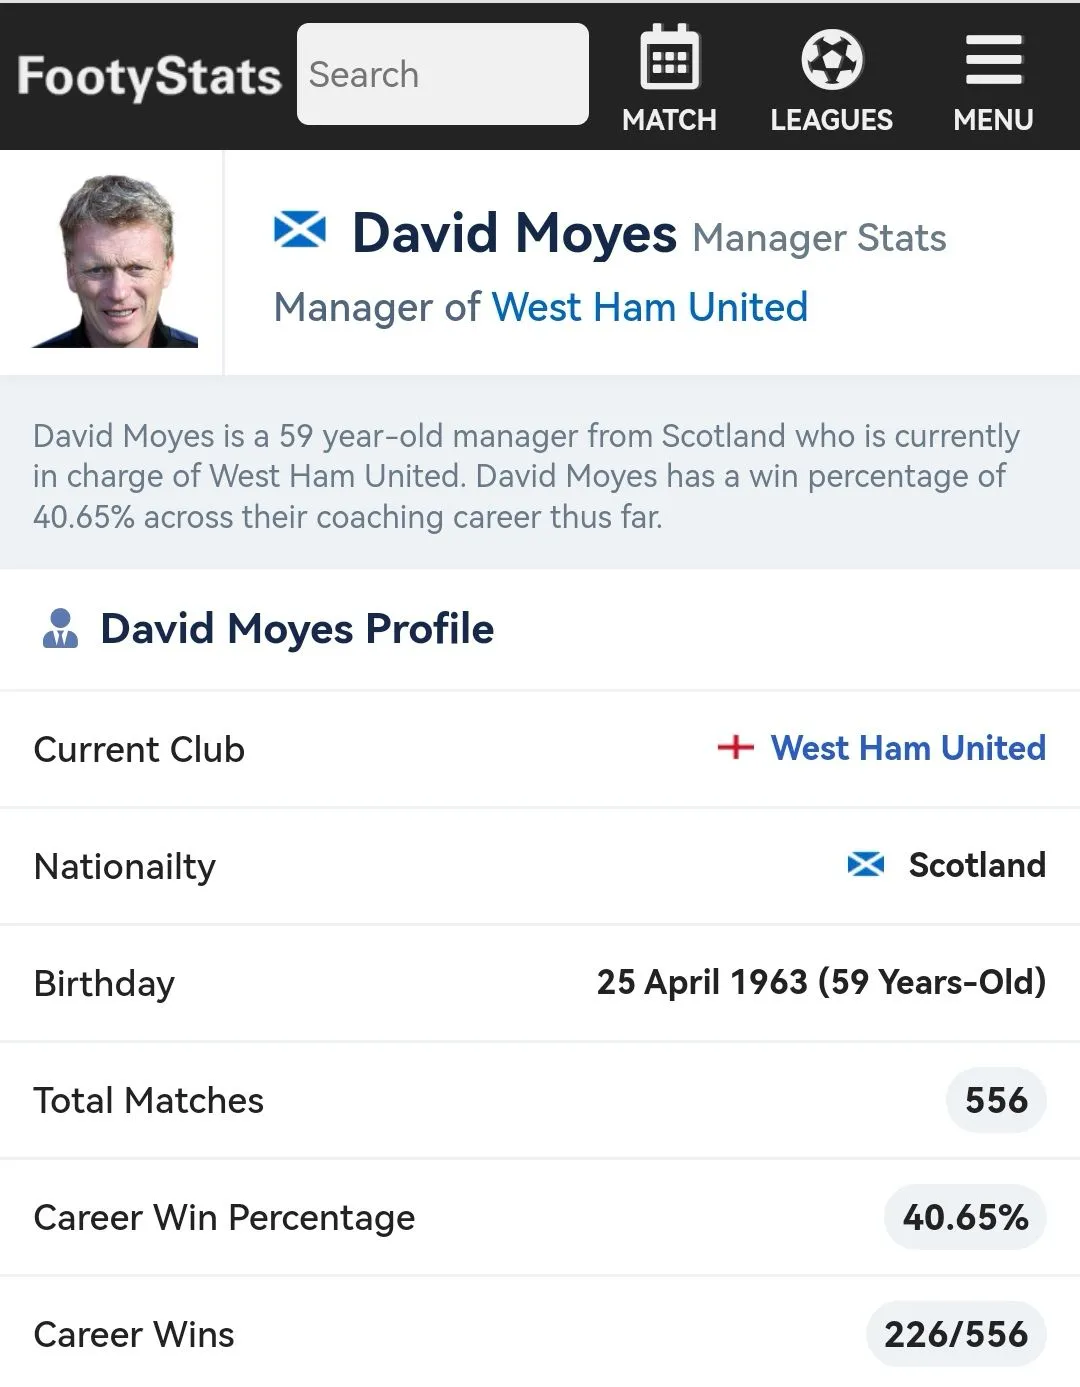Open the hamburger Menu icon
The width and height of the screenshot is (1080, 1387).
coord(993,60)
